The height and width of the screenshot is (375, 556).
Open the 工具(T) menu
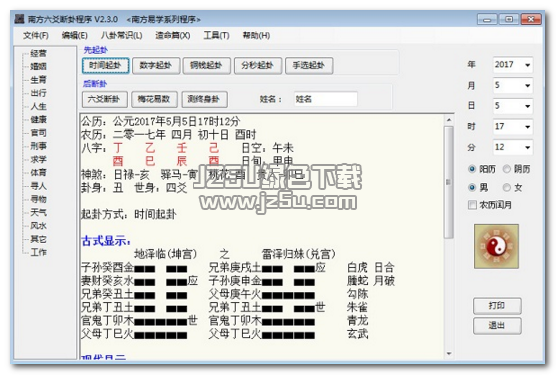(x=216, y=35)
